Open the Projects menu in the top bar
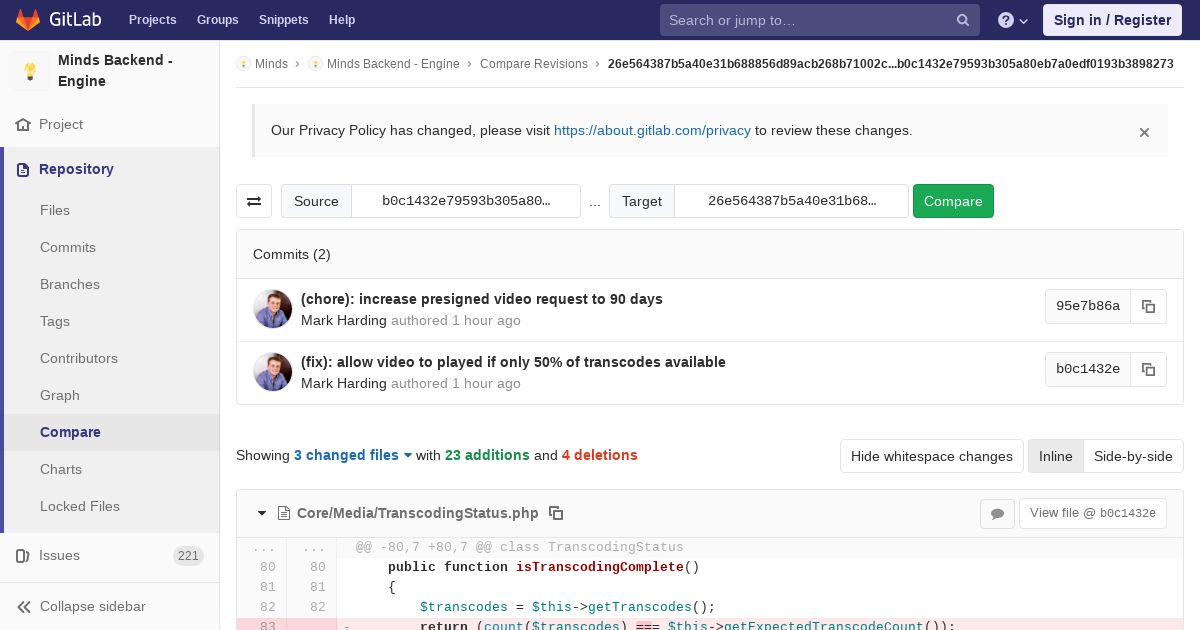 pos(153,20)
